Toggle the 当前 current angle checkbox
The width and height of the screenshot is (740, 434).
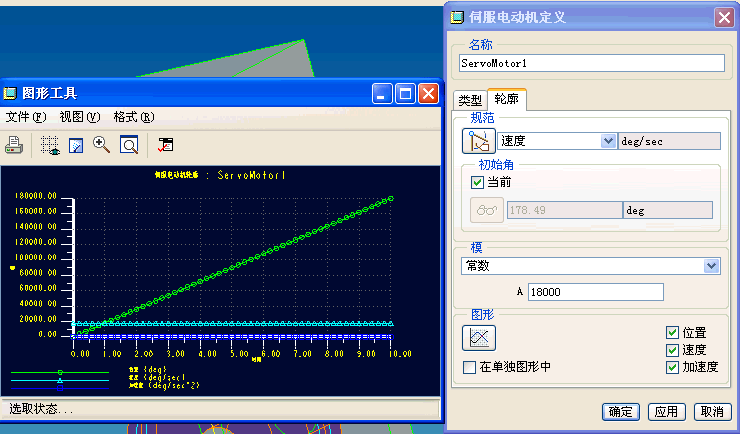477,182
